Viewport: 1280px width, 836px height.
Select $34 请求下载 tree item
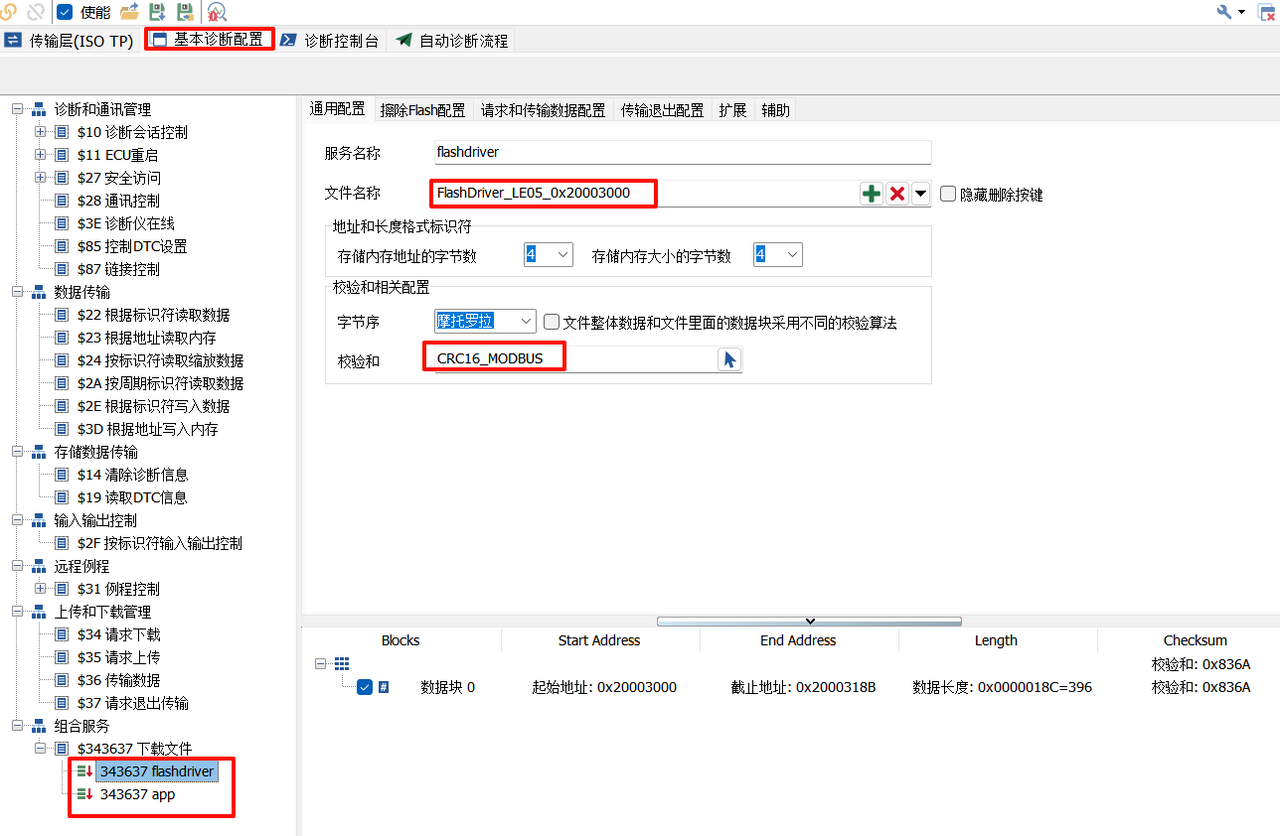[x=118, y=634]
